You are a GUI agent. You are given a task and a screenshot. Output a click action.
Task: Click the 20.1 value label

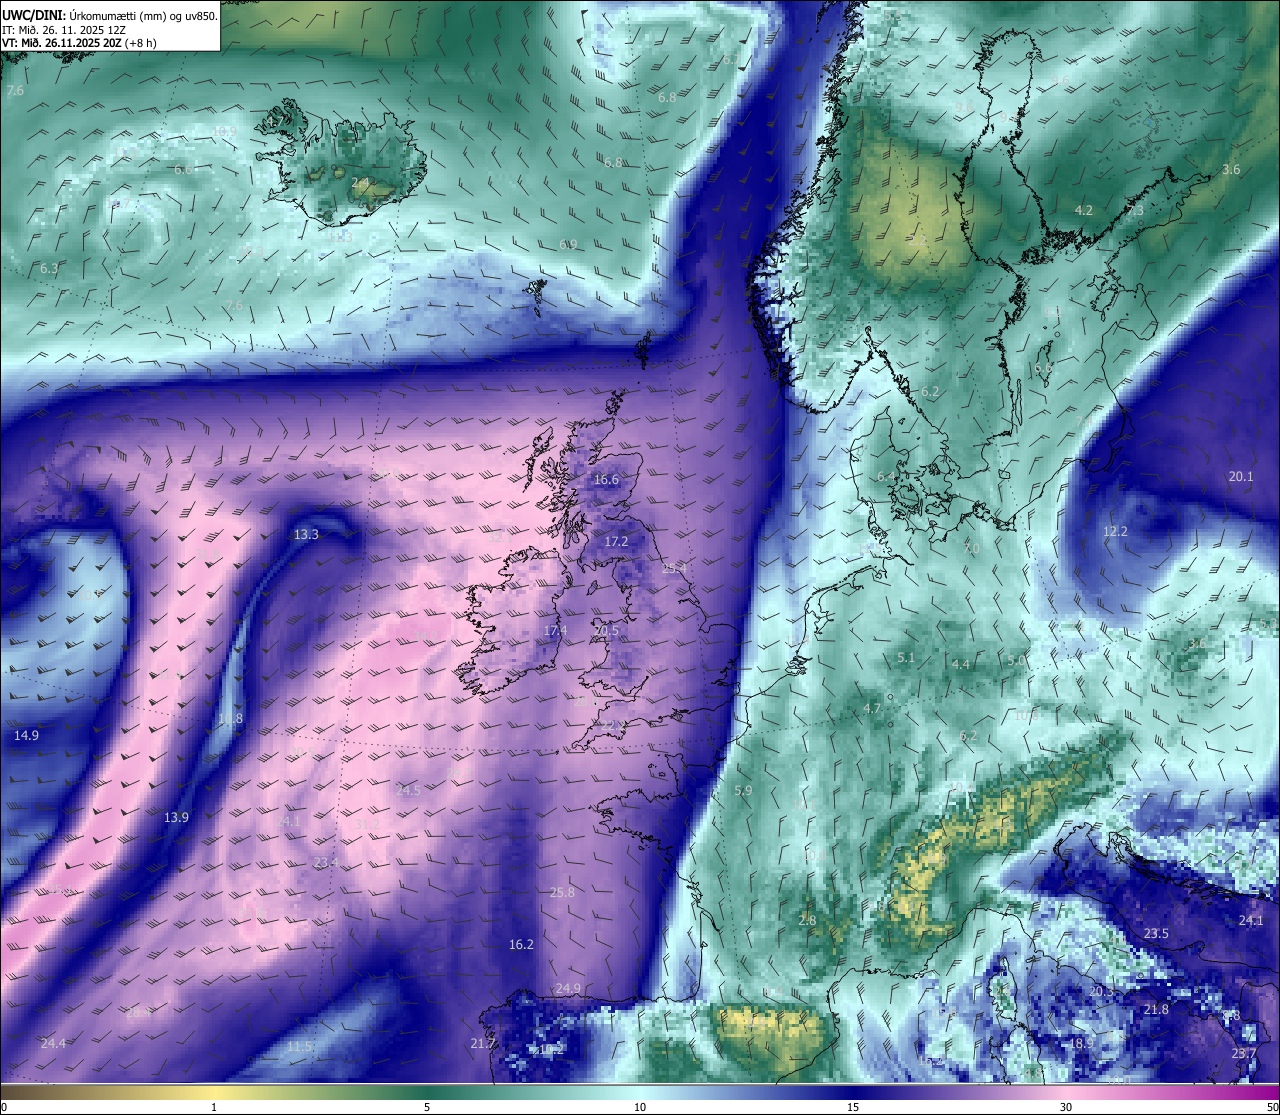(x=1240, y=476)
